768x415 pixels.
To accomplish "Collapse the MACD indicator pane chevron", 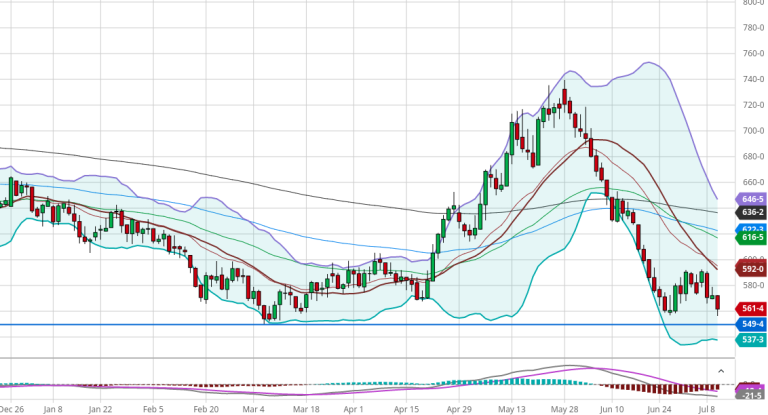I will [720, 372].
